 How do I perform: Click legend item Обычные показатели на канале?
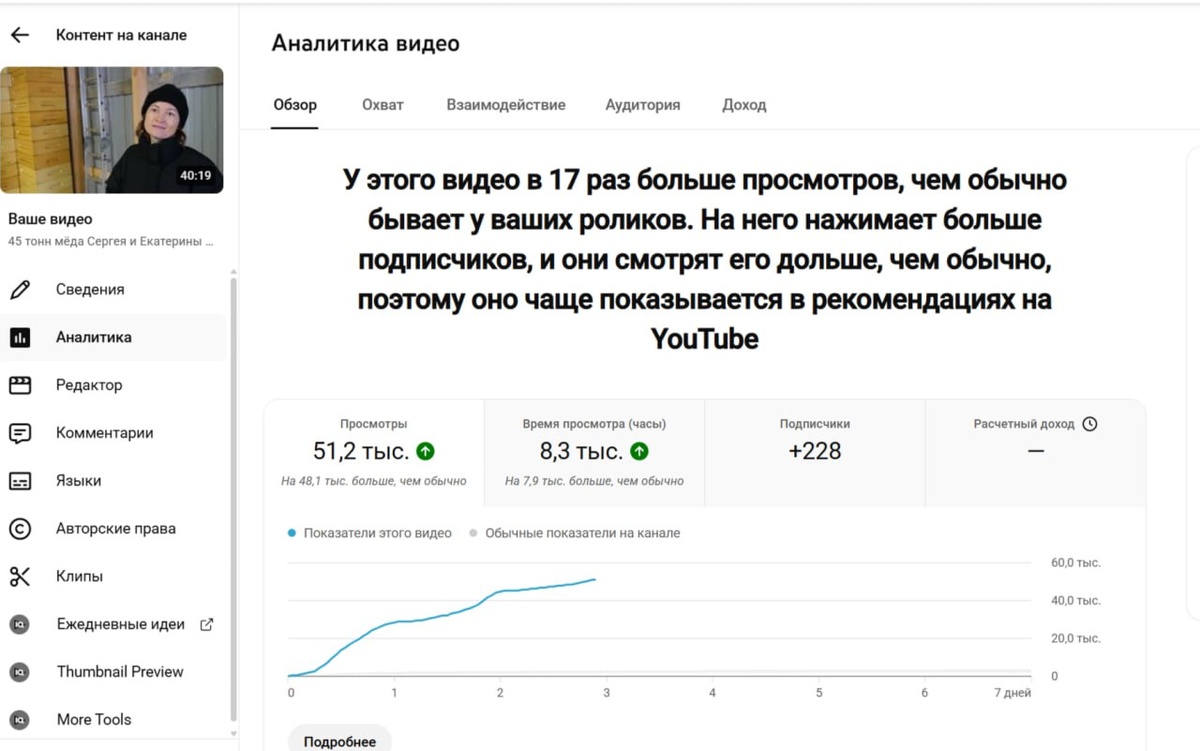(x=575, y=533)
